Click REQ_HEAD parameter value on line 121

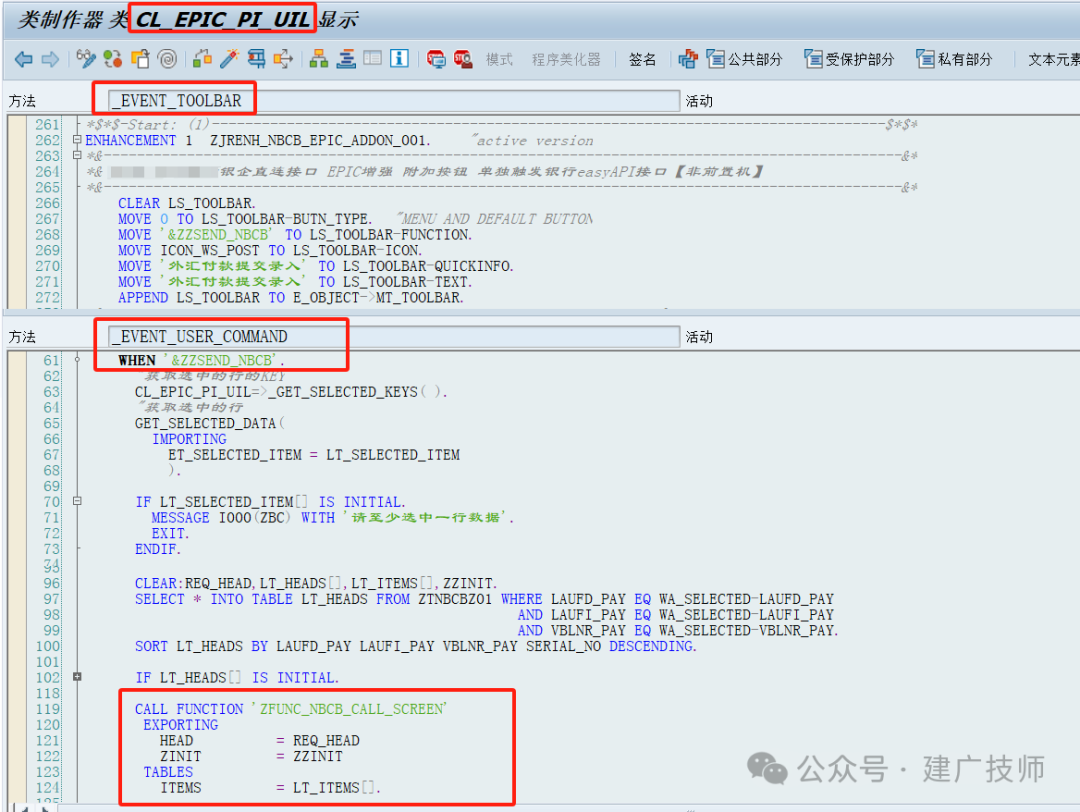(326, 740)
